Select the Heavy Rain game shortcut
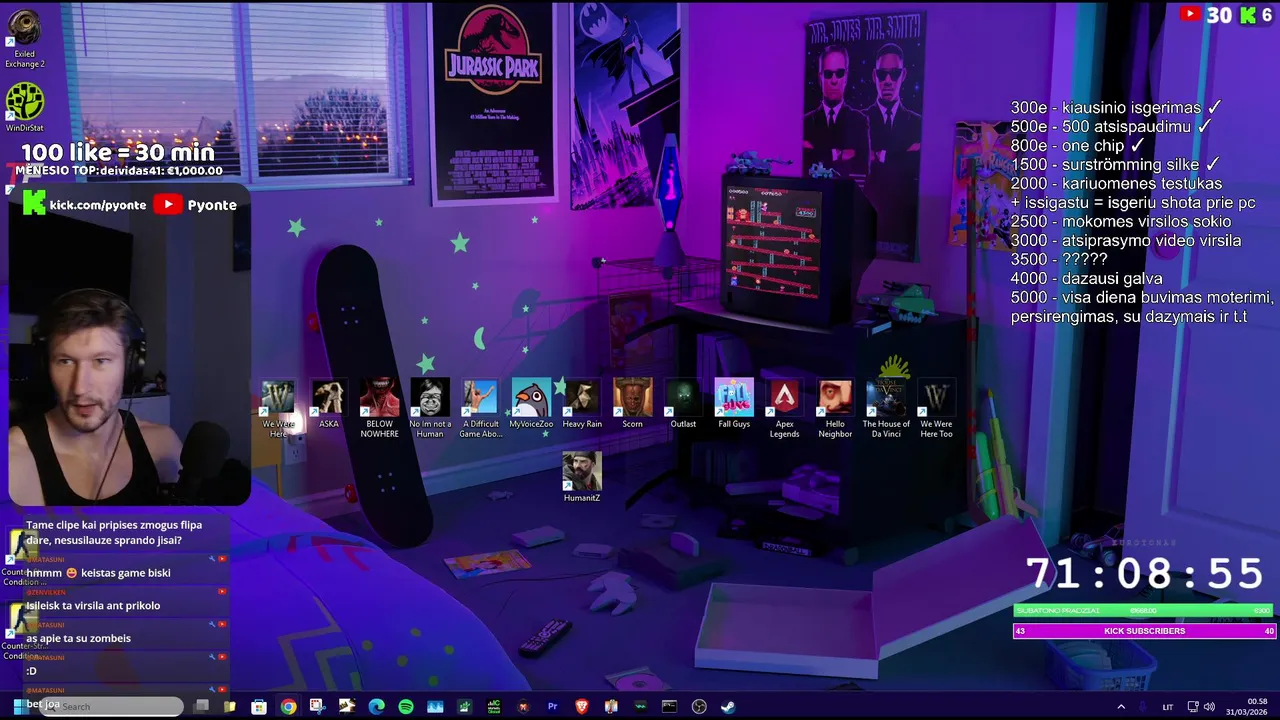 [x=582, y=404]
